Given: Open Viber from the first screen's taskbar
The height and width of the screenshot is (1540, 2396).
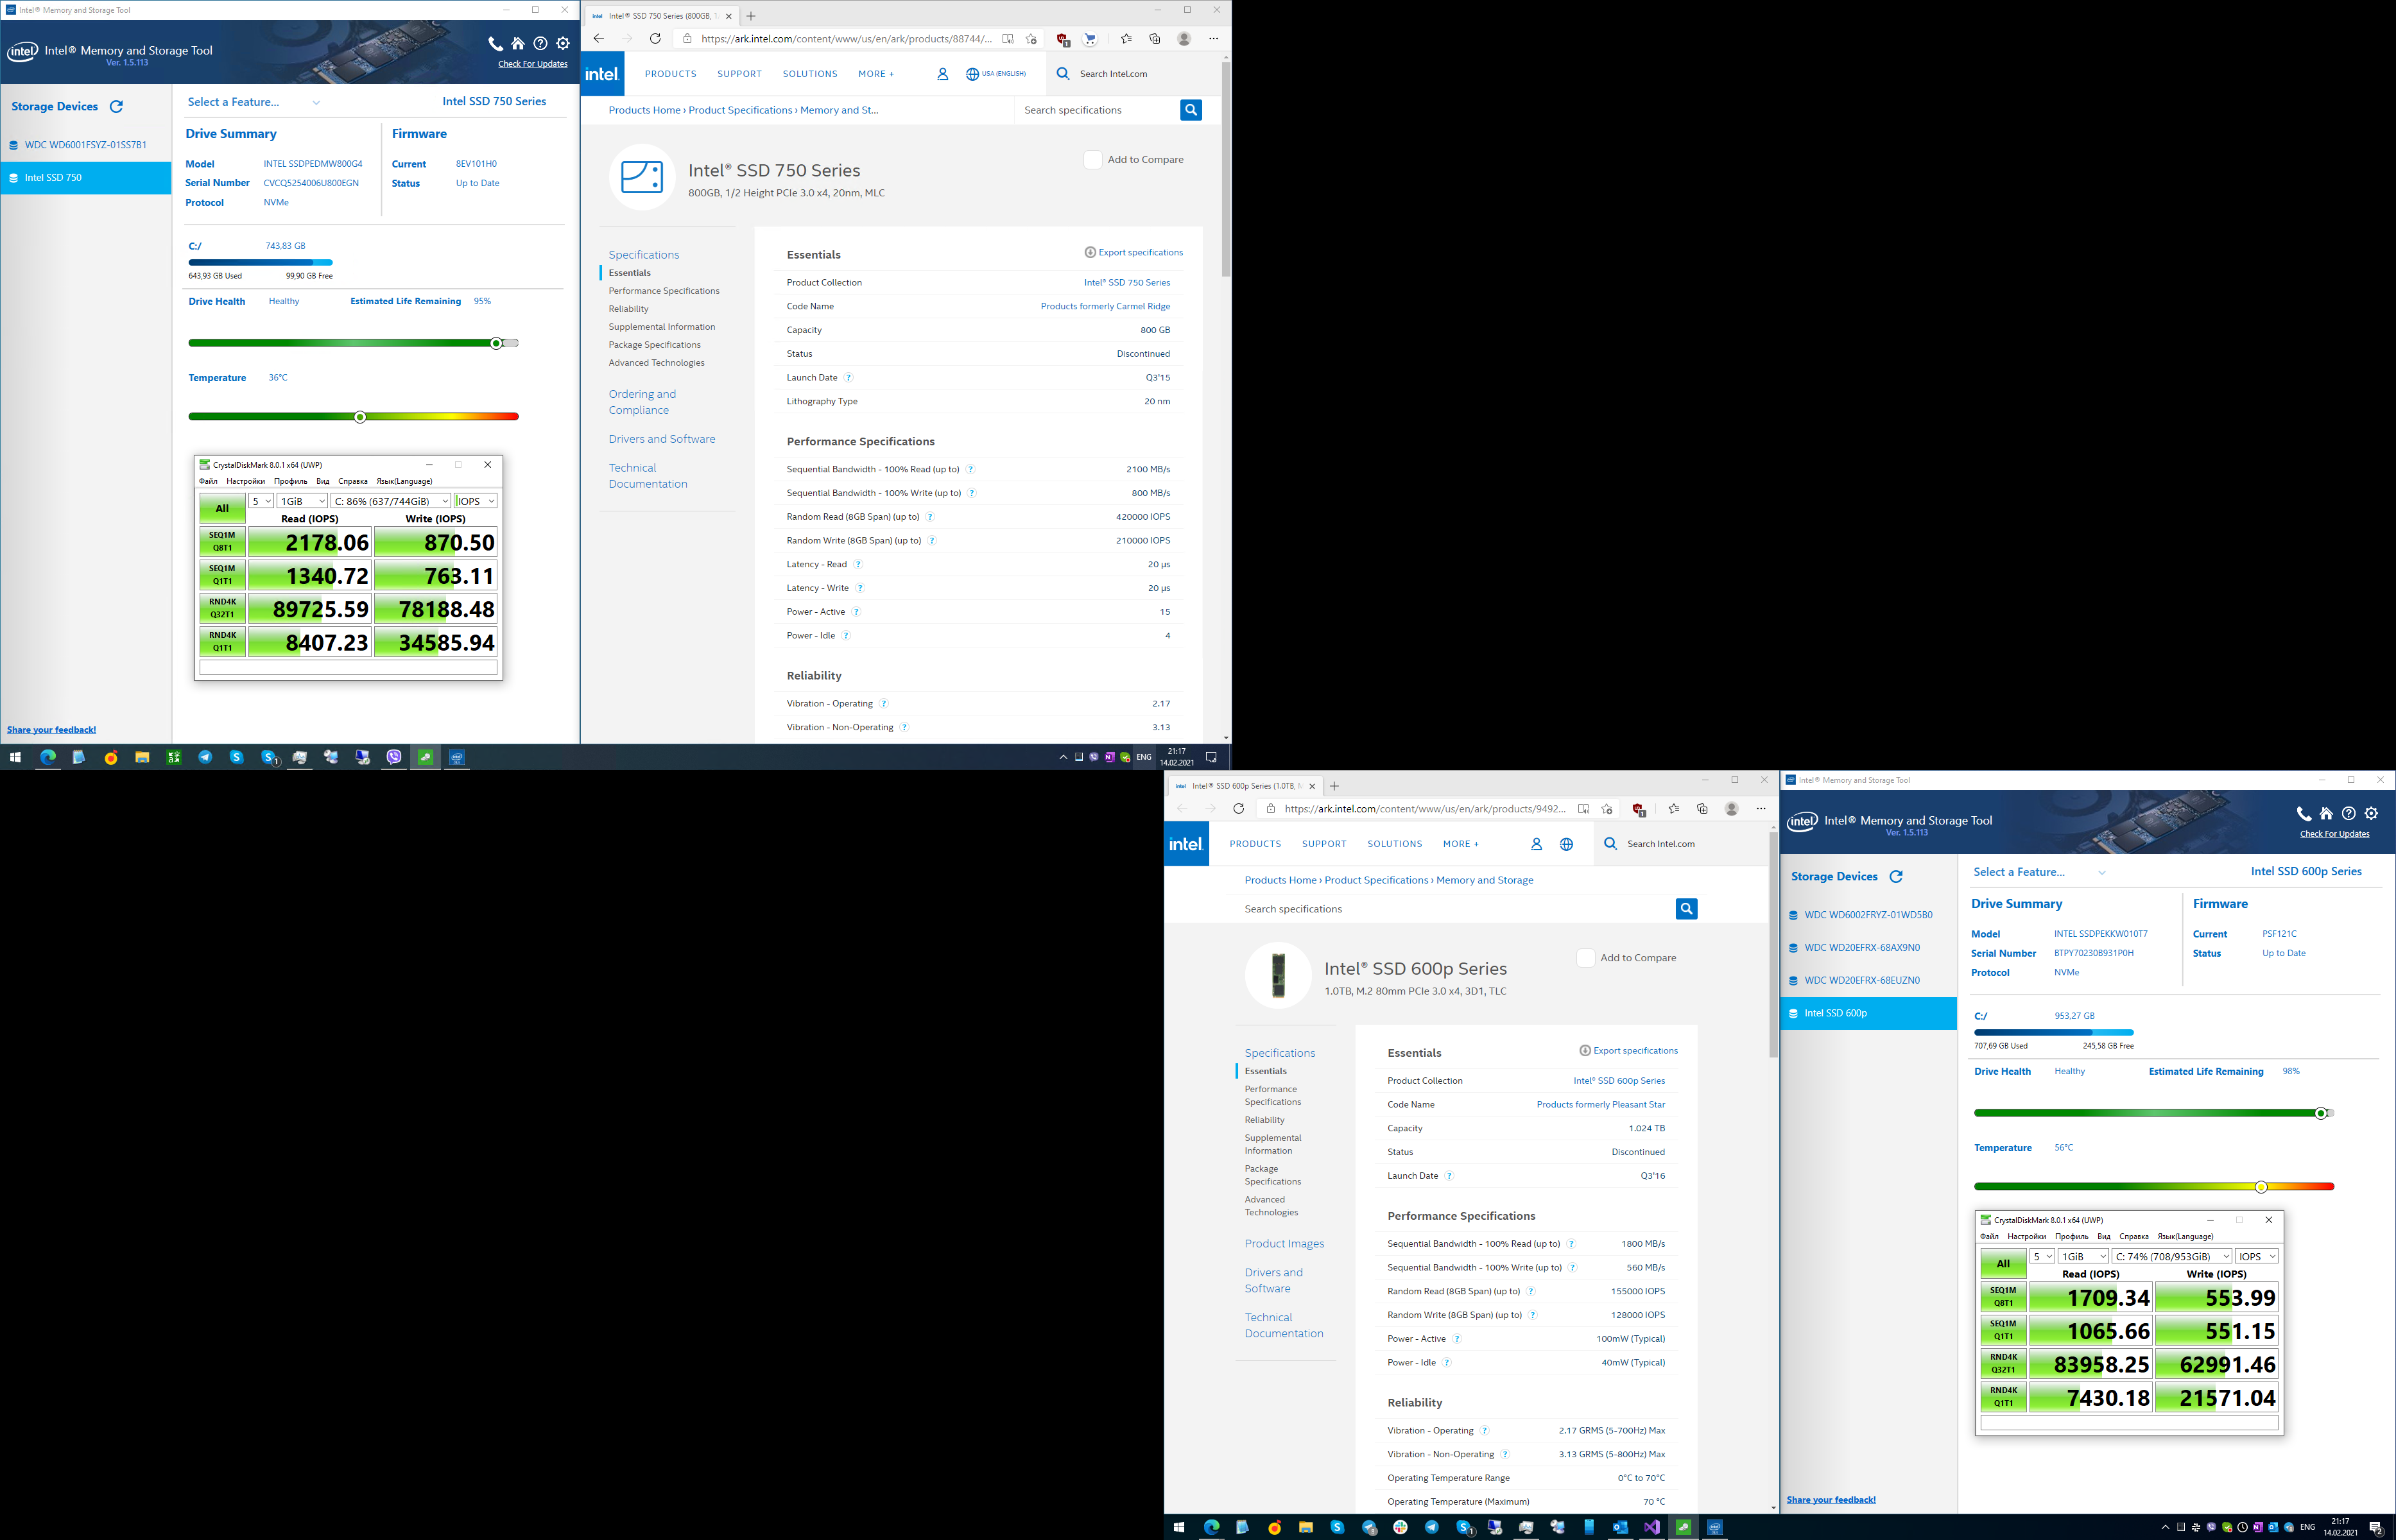Looking at the screenshot, I should click(394, 758).
